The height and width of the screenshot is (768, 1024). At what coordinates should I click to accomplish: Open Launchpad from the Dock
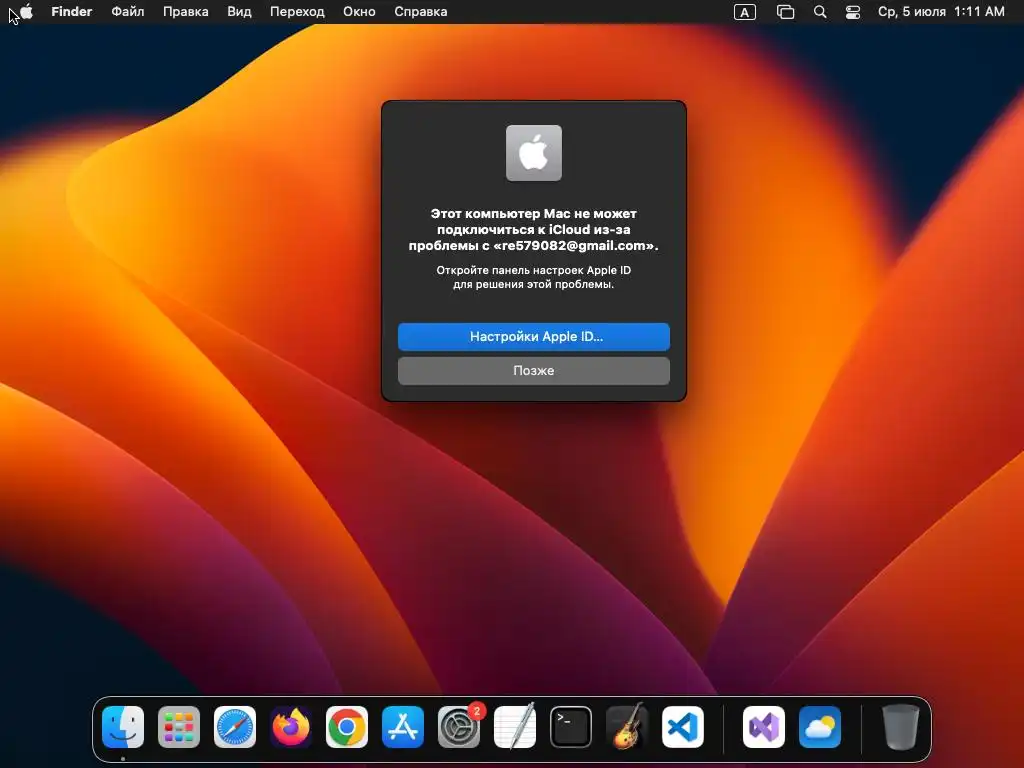point(179,727)
